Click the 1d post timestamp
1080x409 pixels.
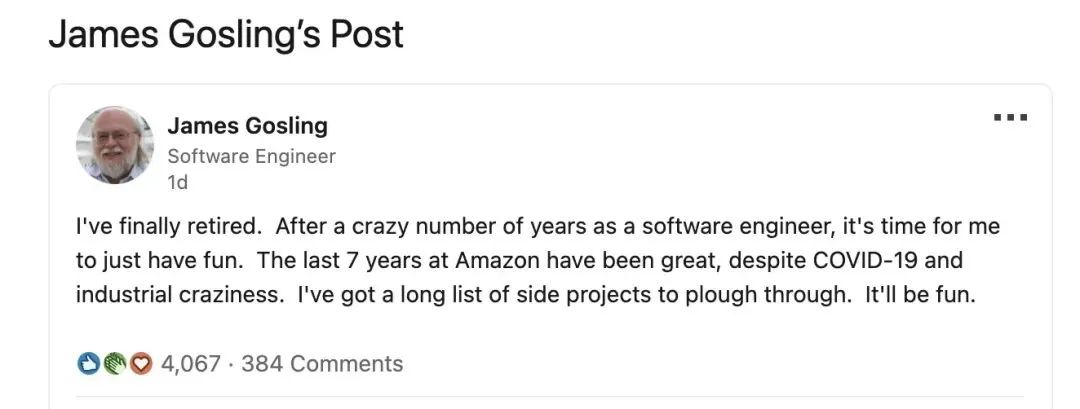[x=177, y=183]
